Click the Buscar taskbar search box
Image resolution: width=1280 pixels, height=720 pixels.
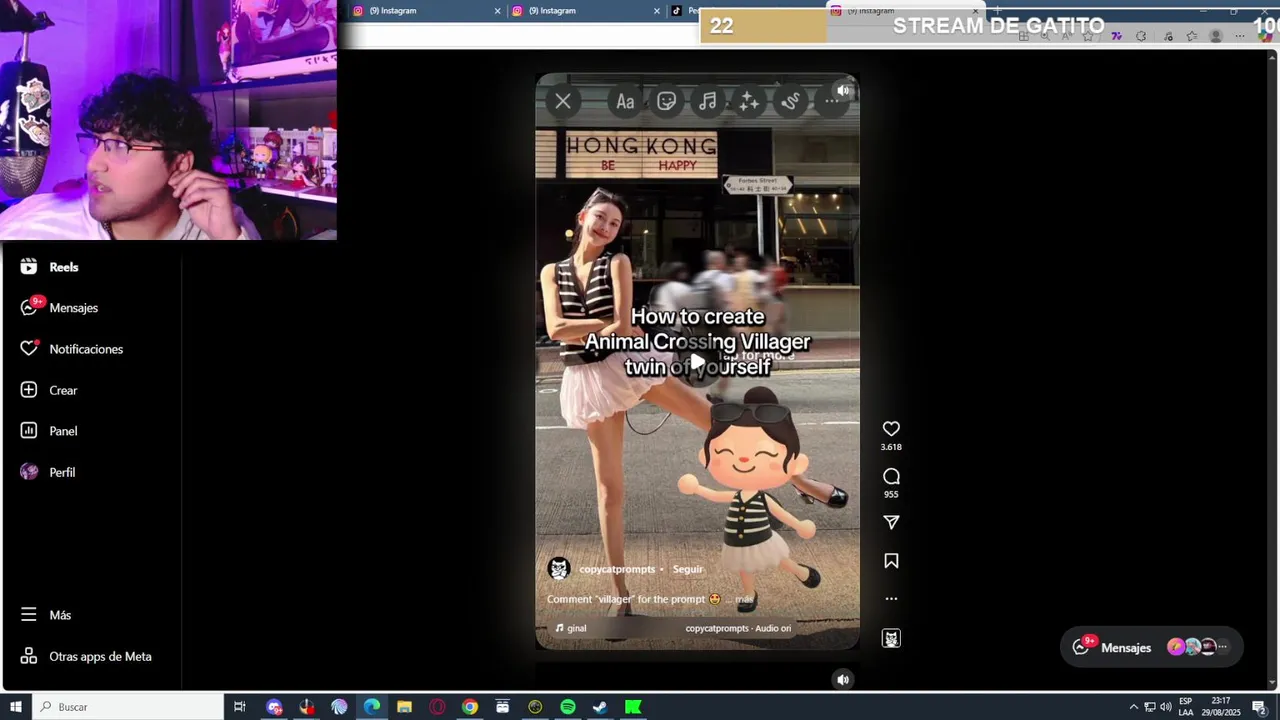pos(128,707)
